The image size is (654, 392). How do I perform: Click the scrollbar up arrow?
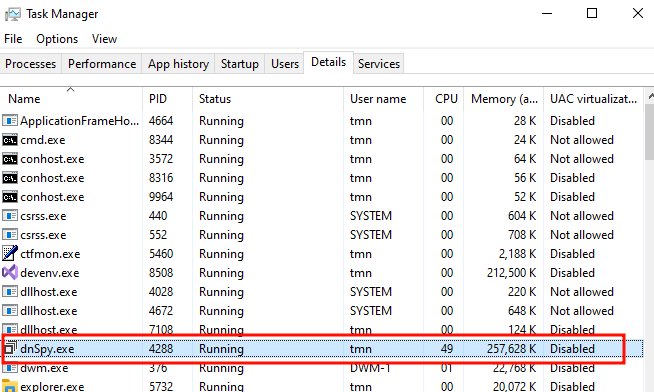click(650, 97)
